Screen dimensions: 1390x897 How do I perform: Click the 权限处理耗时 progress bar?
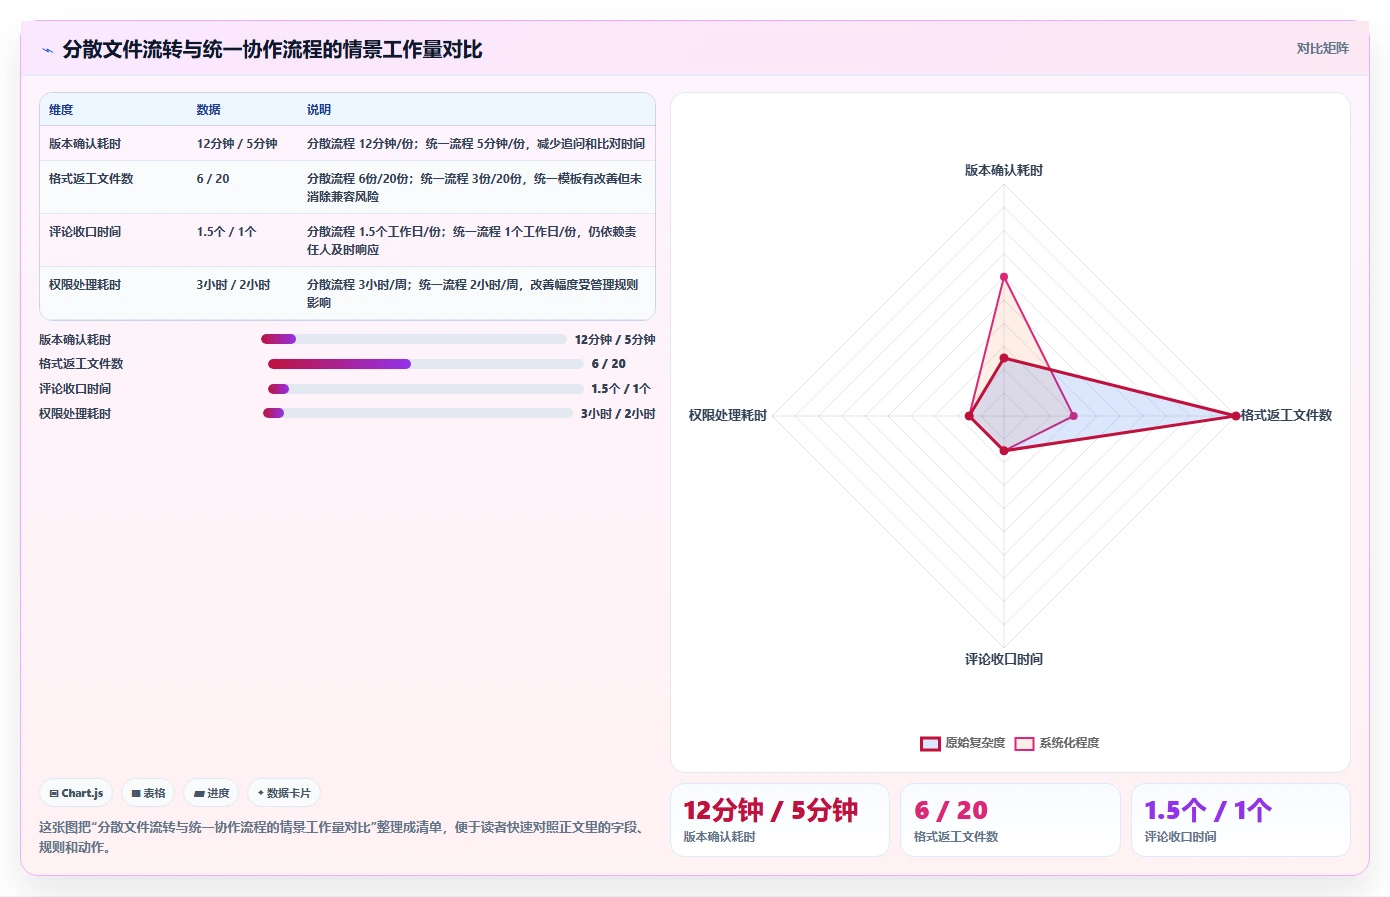(417, 413)
